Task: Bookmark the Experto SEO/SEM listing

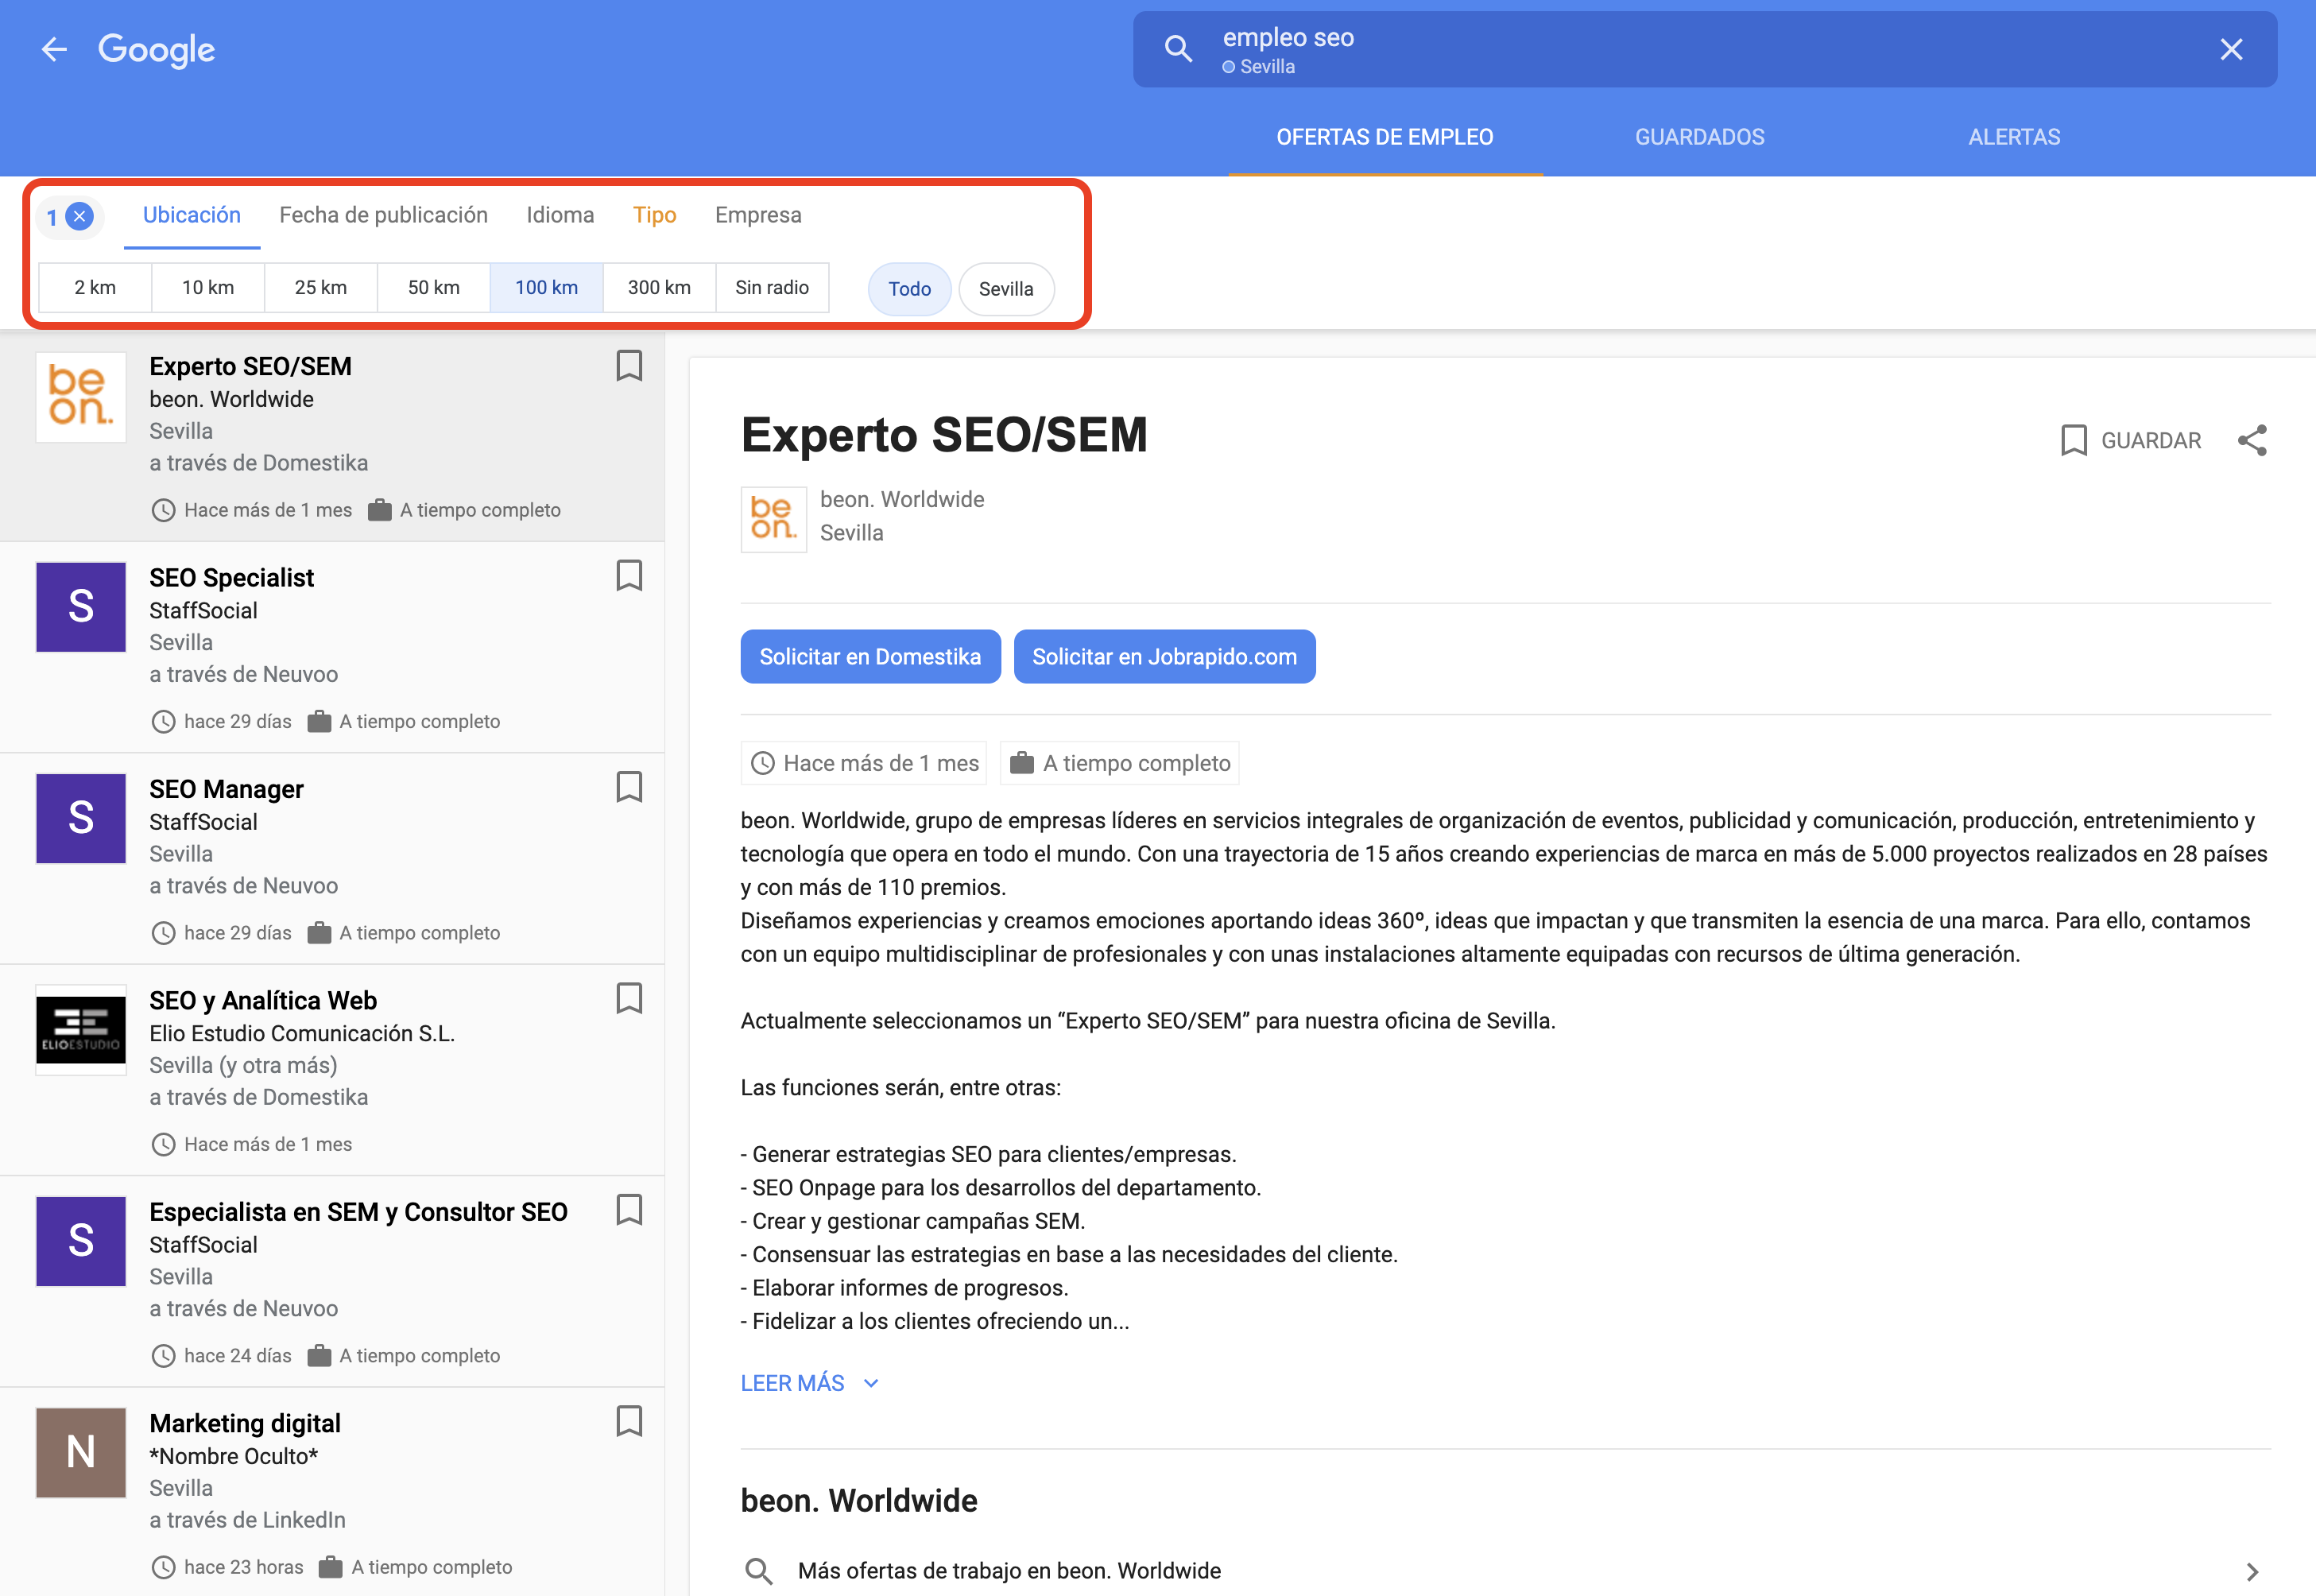Action: [629, 366]
